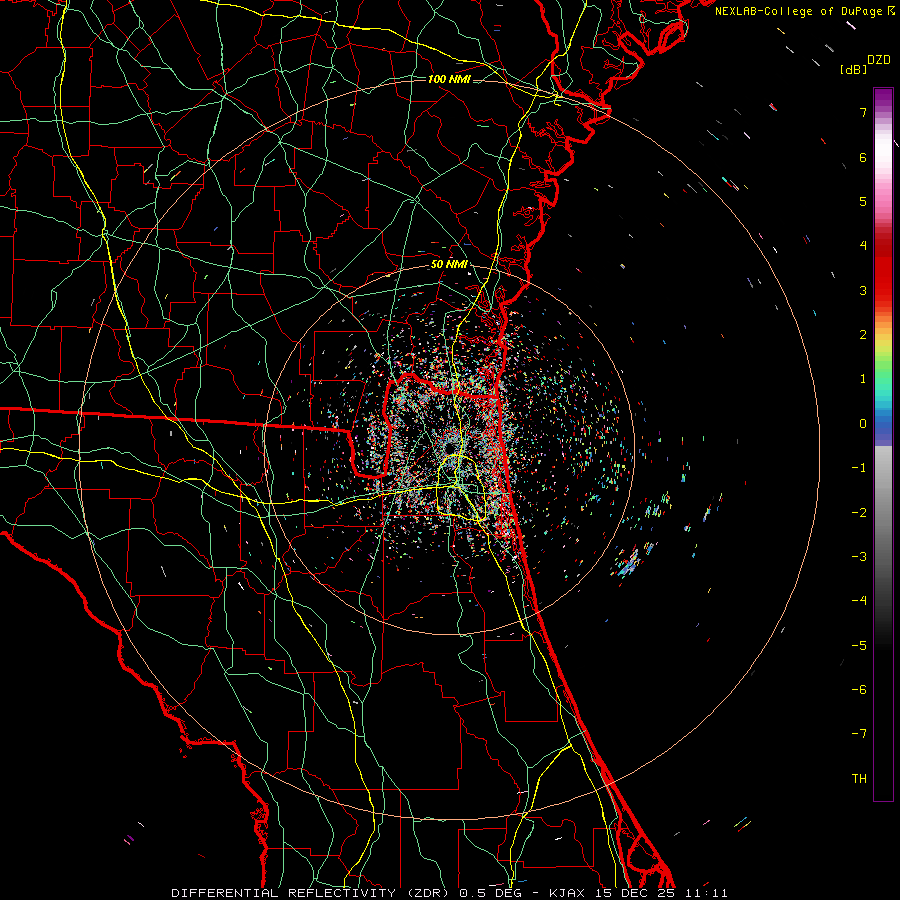Image resolution: width=900 pixels, height=900 pixels.
Task: Click the 1 value on the color scale
Action: point(863,379)
